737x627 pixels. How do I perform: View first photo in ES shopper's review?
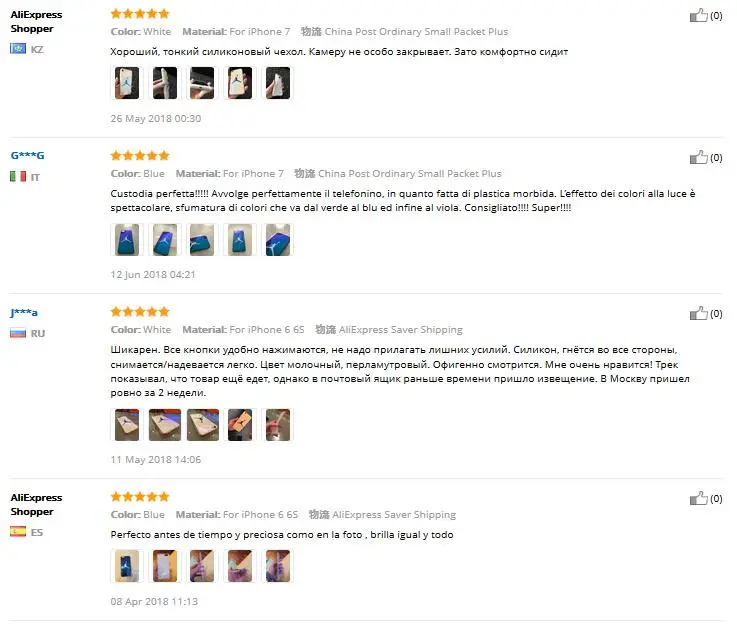127,566
